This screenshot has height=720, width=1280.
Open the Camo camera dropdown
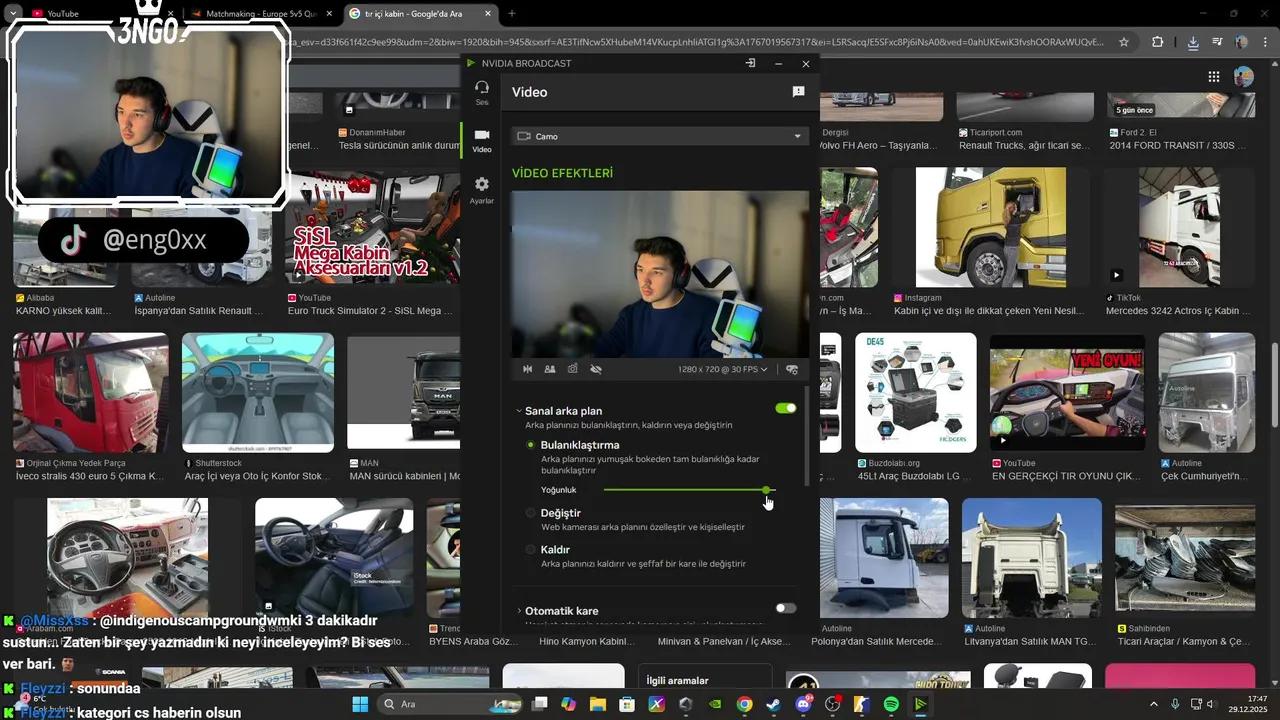(660, 136)
